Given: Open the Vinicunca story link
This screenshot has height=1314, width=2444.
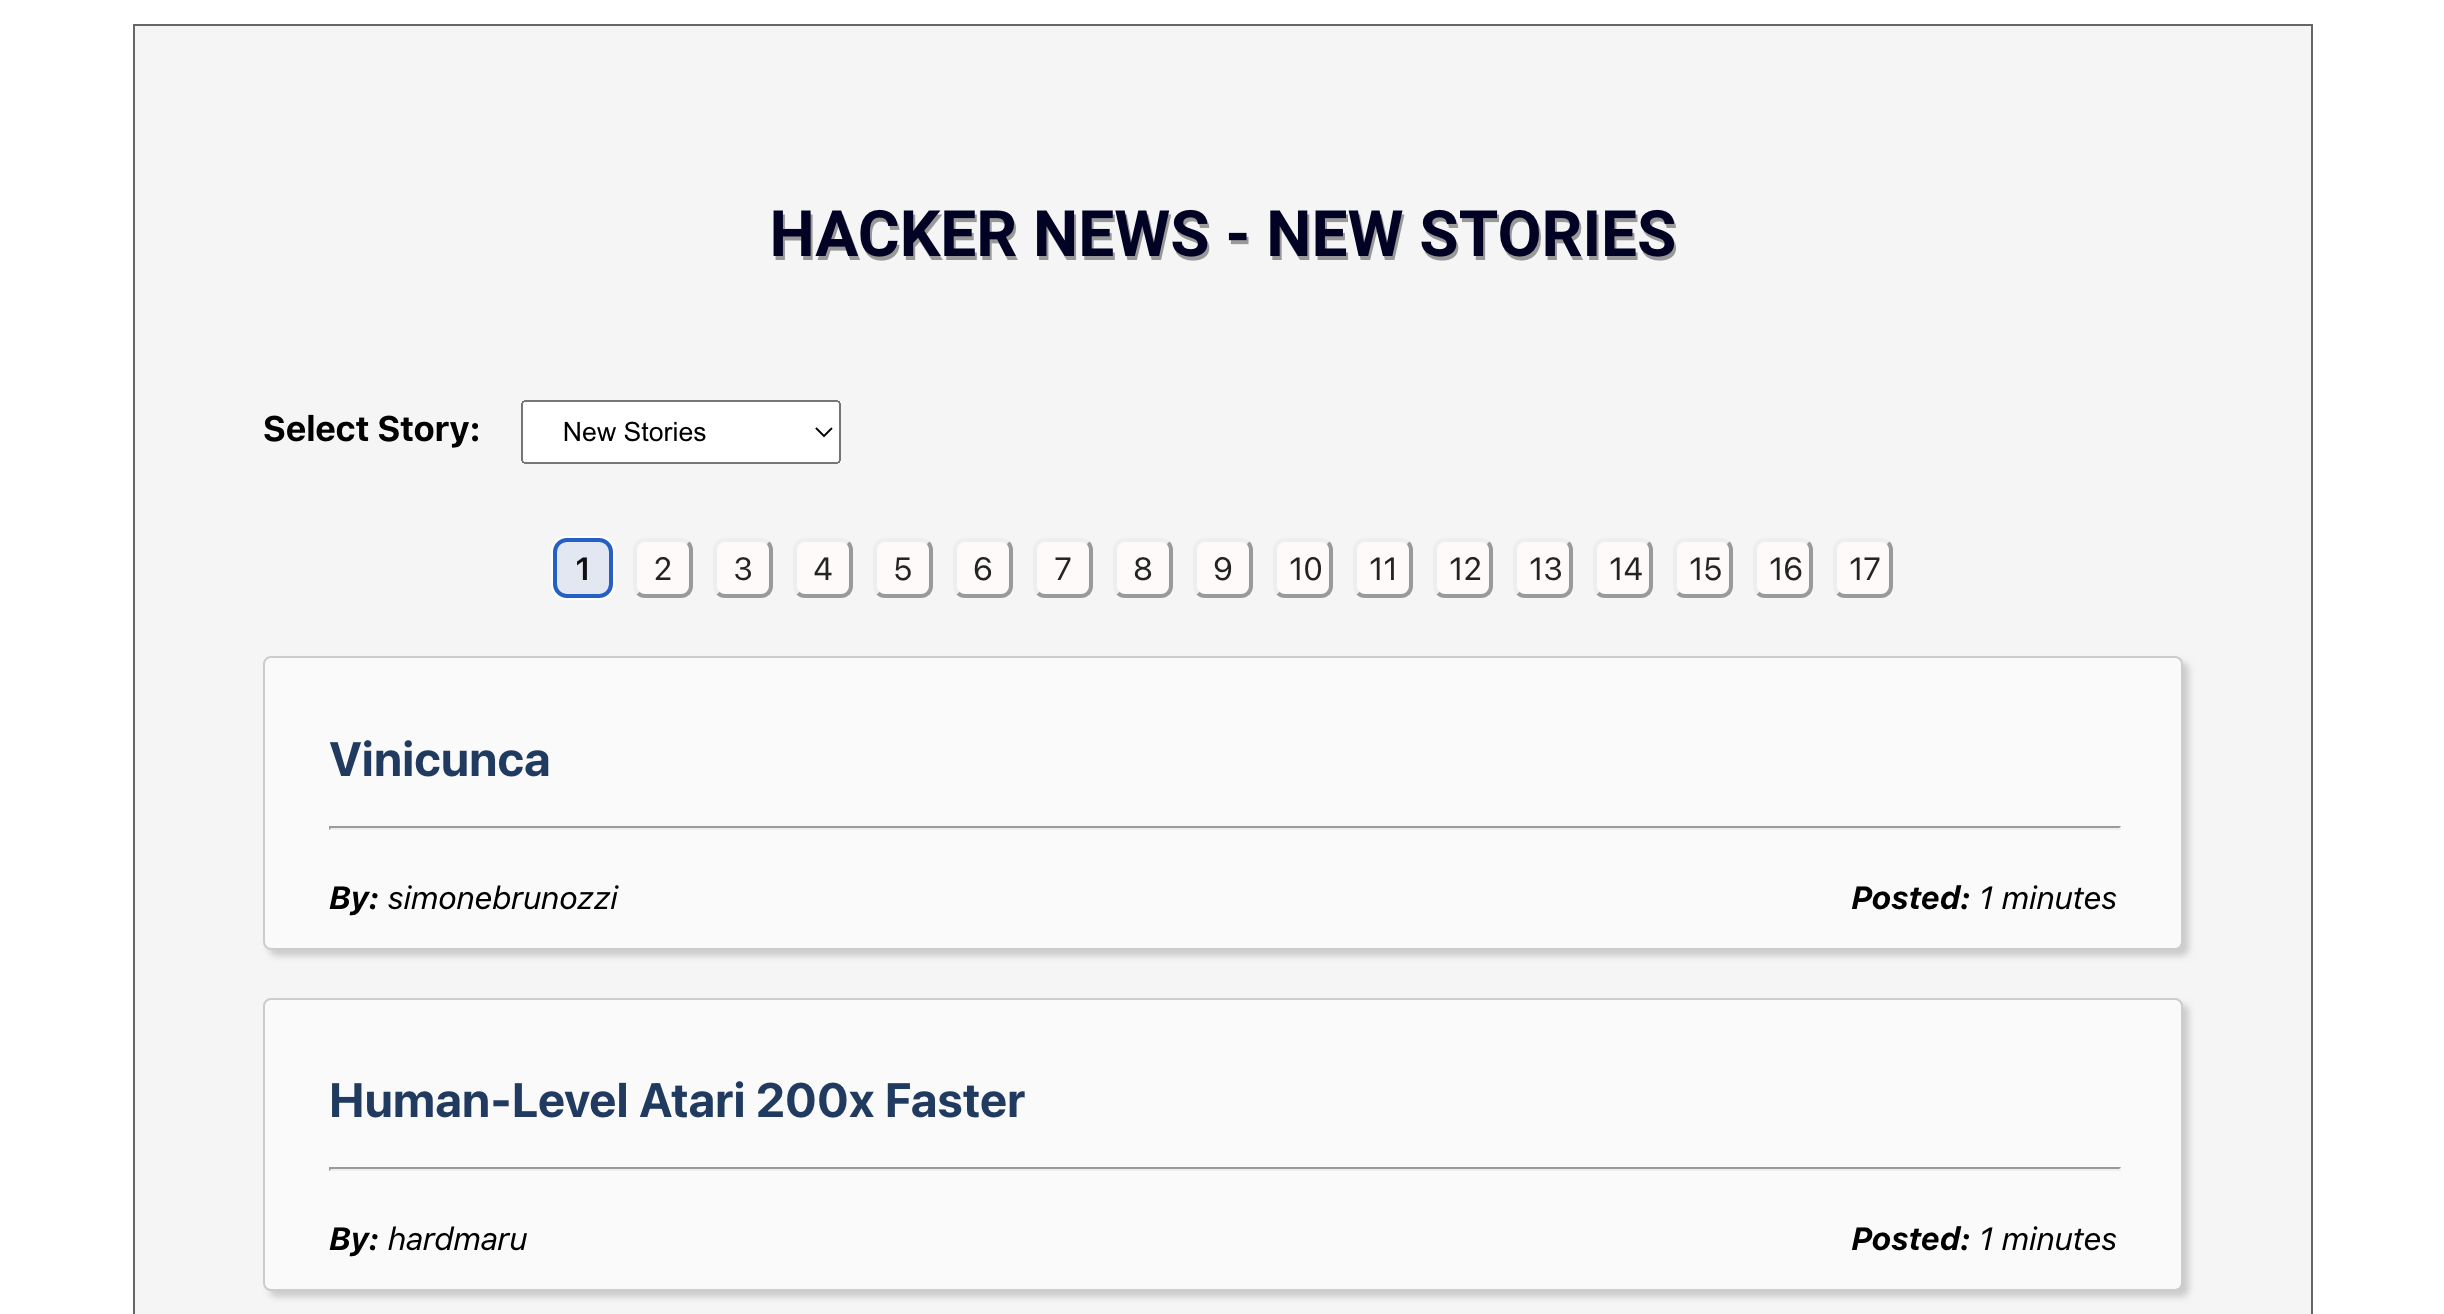Looking at the screenshot, I should click(x=439, y=759).
